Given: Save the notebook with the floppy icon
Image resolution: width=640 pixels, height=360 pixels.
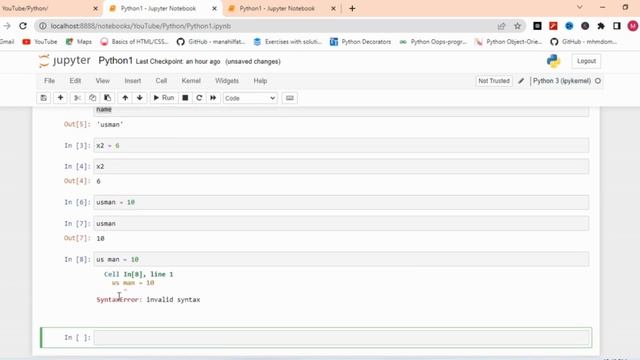Looking at the screenshot, I should [44, 98].
